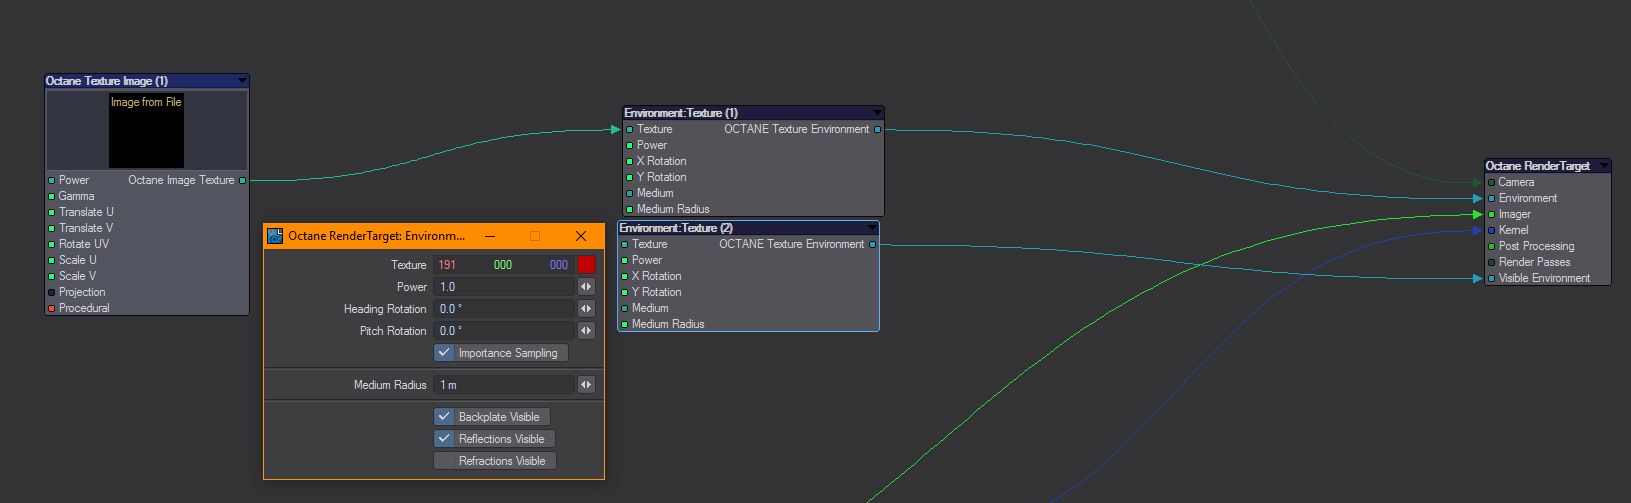Viewport: 1631px width, 503px height.
Task: Click the Scale V input port
Action: click(x=52, y=277)
